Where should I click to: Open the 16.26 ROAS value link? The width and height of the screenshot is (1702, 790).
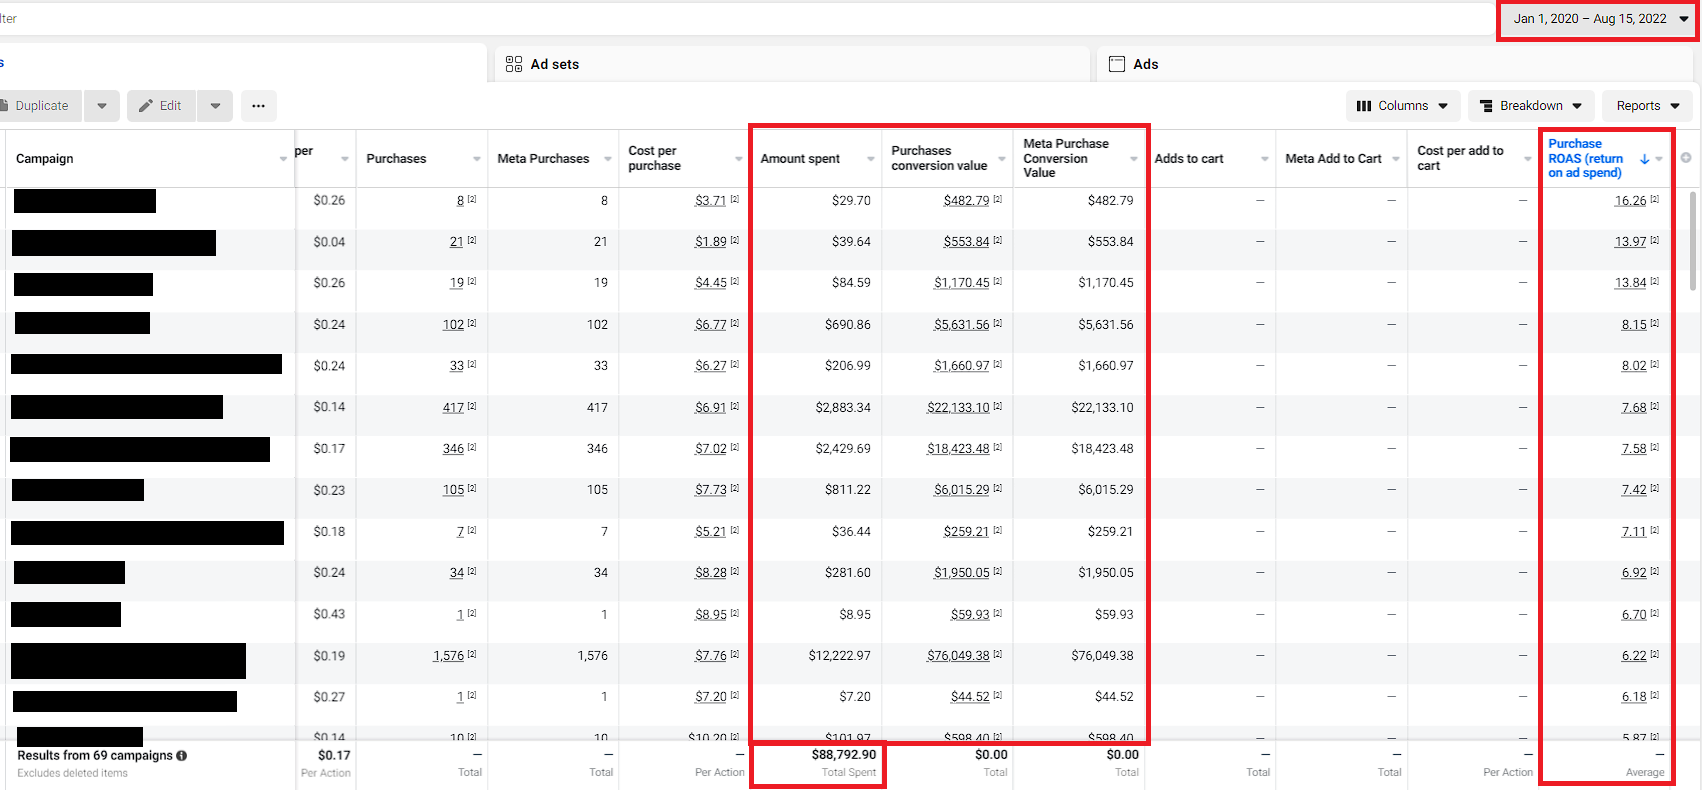pyautogui.click(x=1630, y=201)
